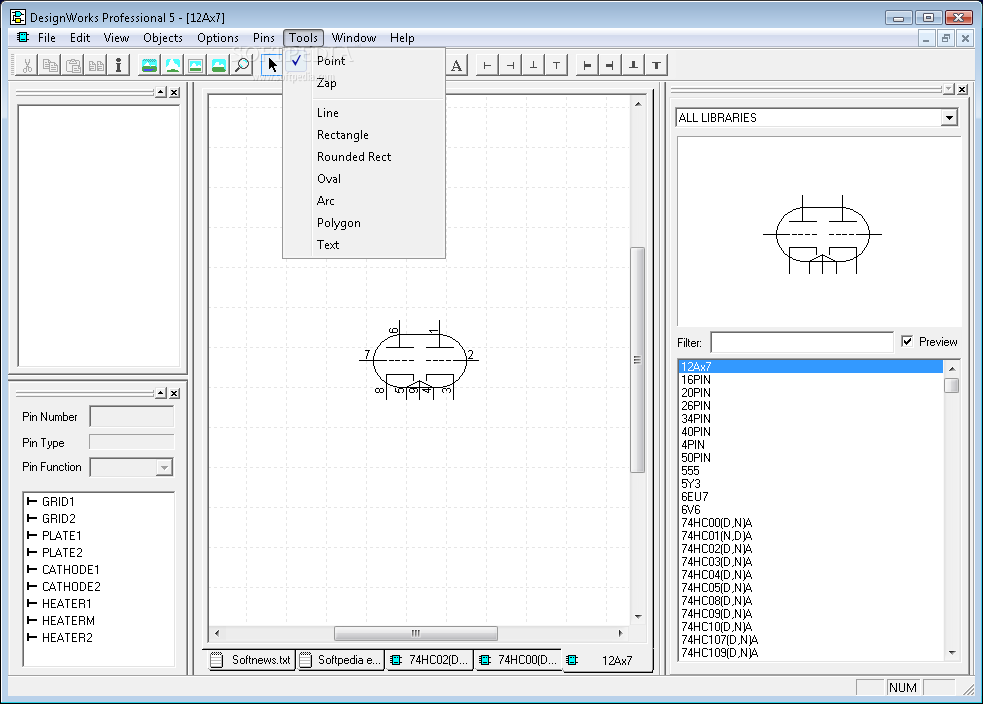
Task: Choose Arc from the Tools menu
Action: (364, 201)
